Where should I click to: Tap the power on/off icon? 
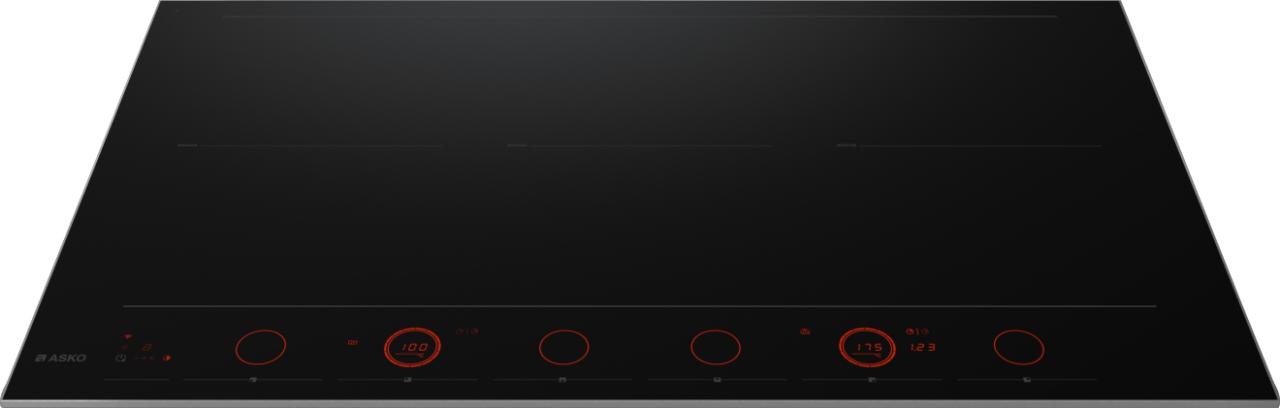point(120,358)
